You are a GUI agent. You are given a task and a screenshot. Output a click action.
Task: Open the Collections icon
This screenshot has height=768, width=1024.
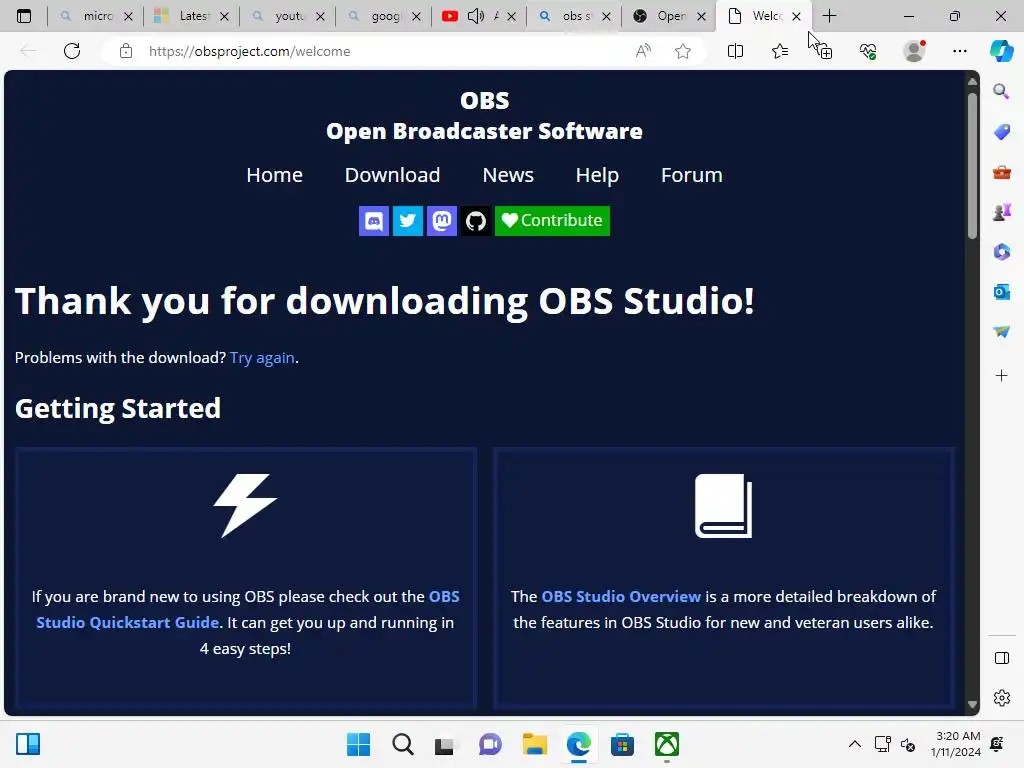(824, 51)
